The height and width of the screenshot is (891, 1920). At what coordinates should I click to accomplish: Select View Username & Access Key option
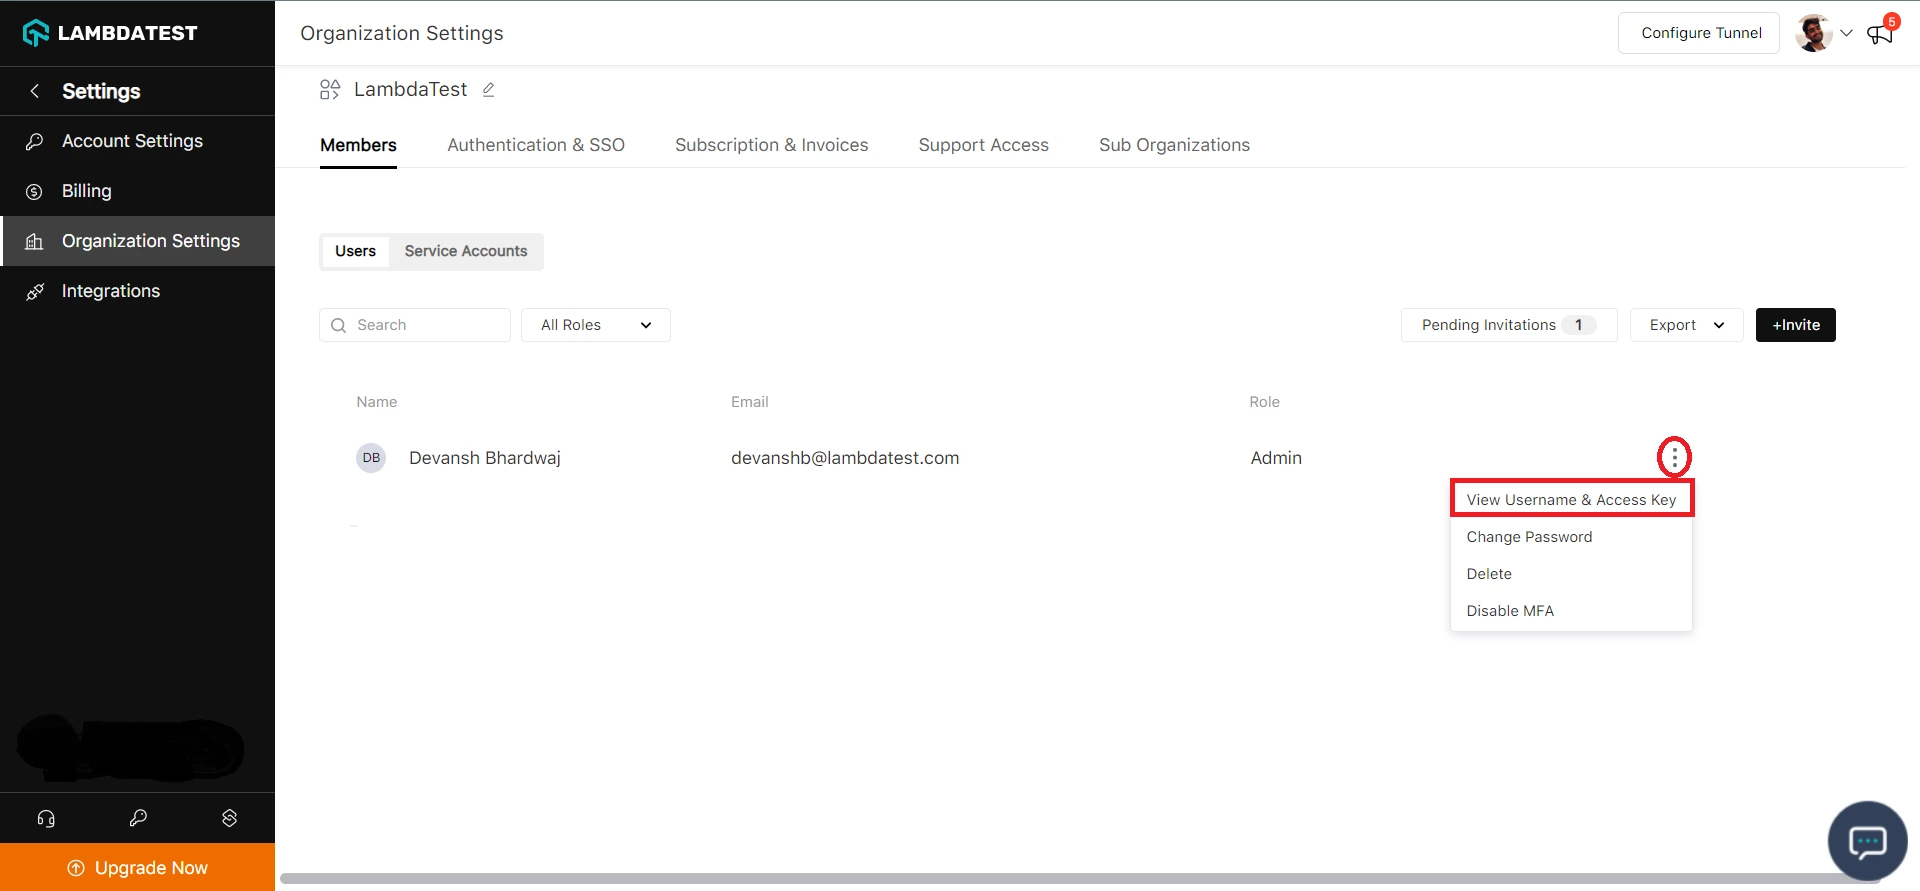pos(1571,500)
